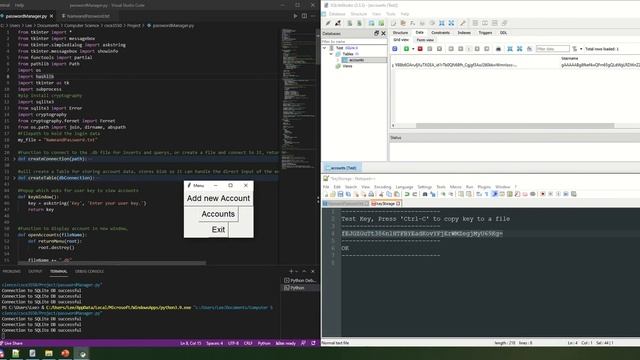Screen dimensions: 640x360
Task: Click Exit in the Menu window
Action: pos(218,229)
